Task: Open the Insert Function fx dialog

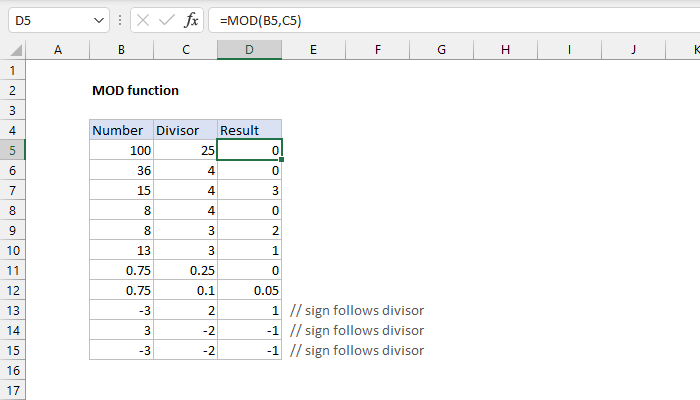Action: coord(191,20)
